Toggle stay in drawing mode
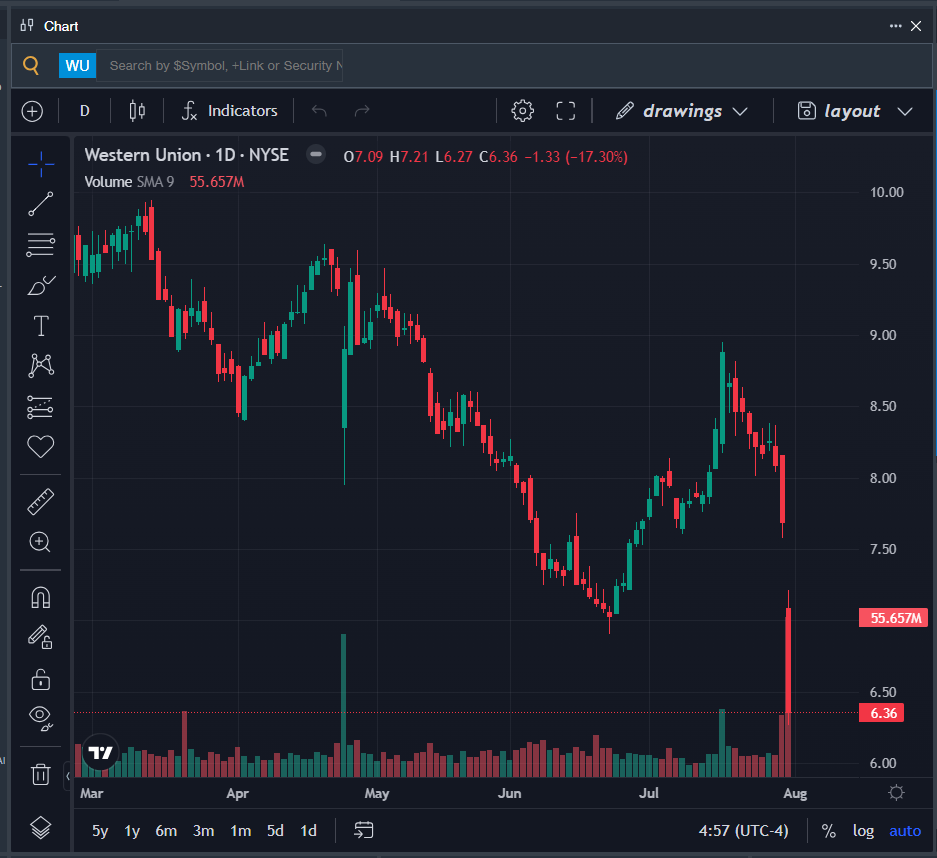This screenshot has width=937, height=858. coord(41,638)
